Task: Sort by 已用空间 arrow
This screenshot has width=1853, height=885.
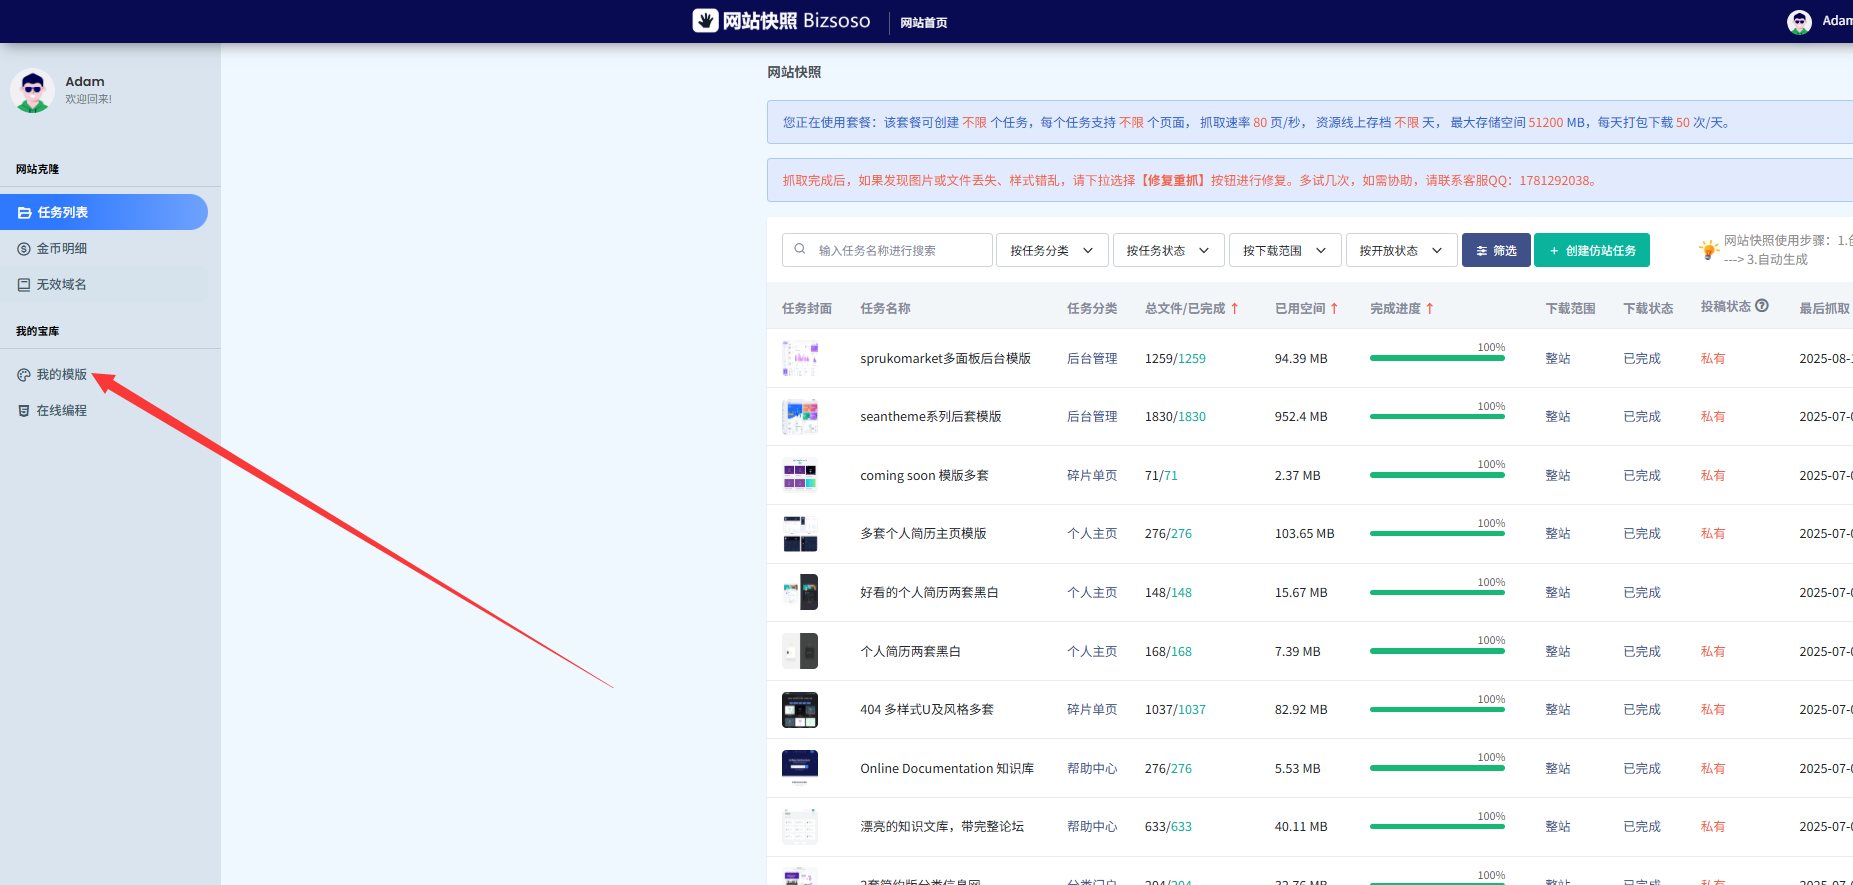Action: pos(1334,309)
